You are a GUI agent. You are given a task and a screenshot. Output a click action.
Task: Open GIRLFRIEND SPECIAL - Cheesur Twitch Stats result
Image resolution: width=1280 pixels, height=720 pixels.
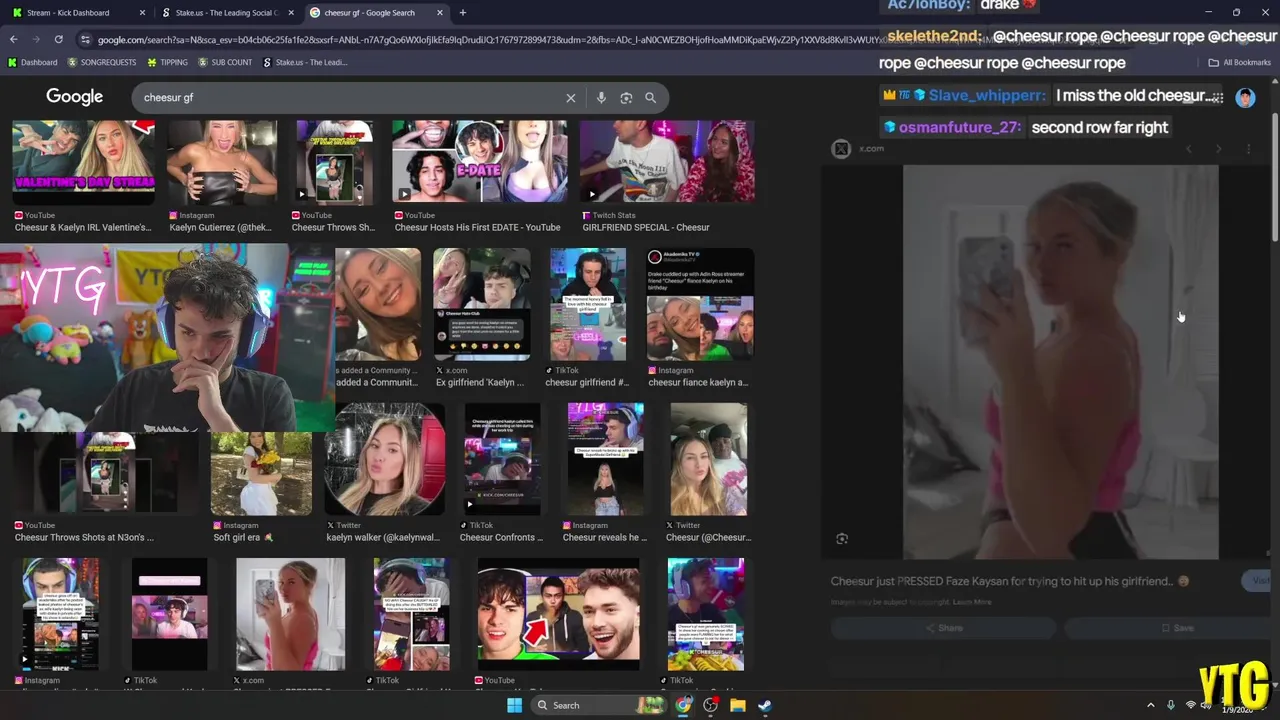pos(667,162)
